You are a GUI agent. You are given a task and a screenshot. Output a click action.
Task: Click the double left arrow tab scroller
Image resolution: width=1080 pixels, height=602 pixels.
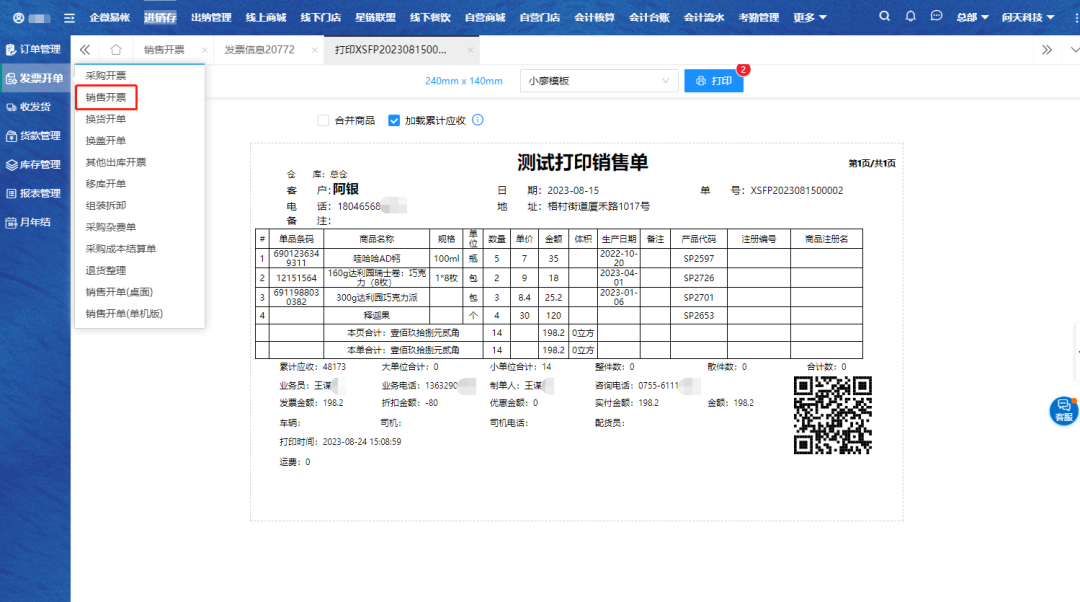85,50
